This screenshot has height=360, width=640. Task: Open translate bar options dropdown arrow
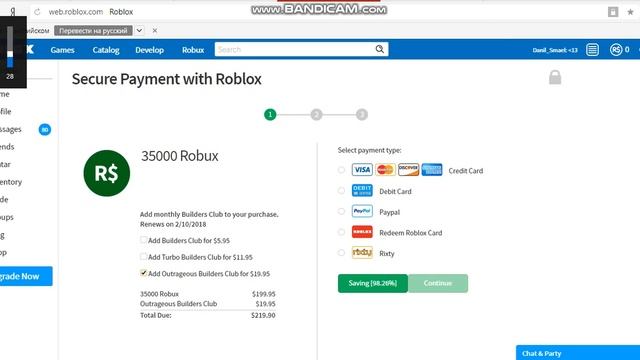click(139, 31)
